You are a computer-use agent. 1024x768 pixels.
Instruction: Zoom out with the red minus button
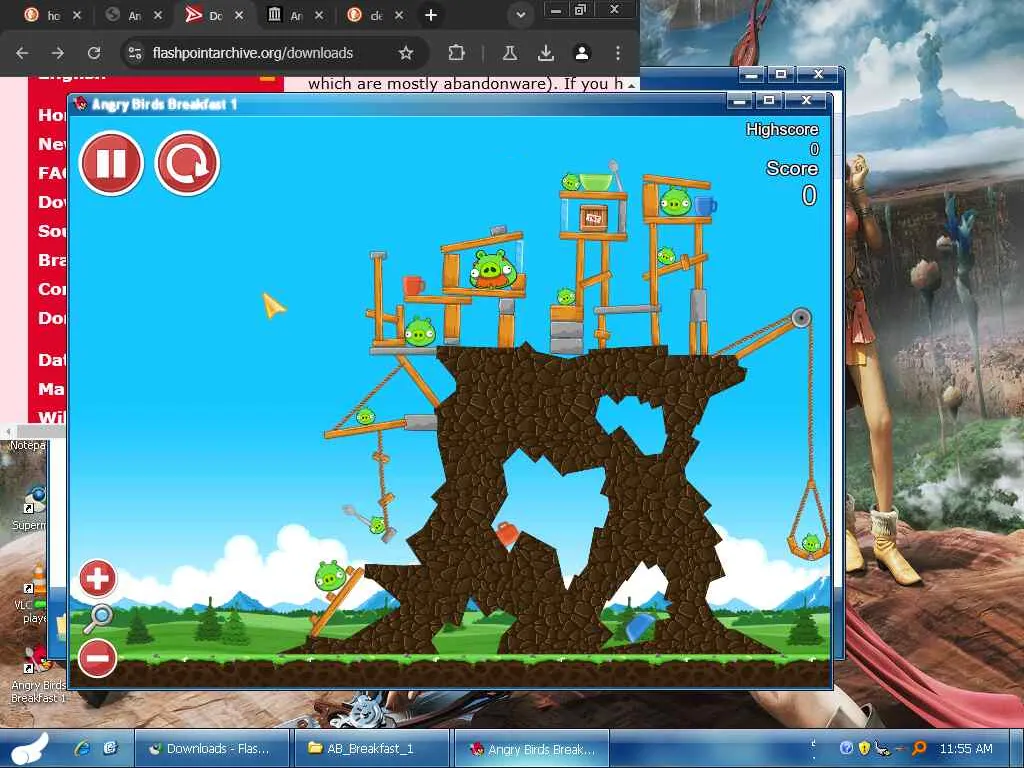(x=97, y=658)
